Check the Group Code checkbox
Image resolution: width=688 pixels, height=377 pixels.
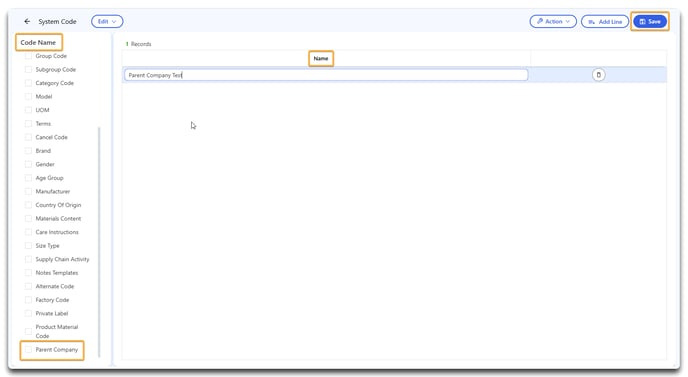29,56
